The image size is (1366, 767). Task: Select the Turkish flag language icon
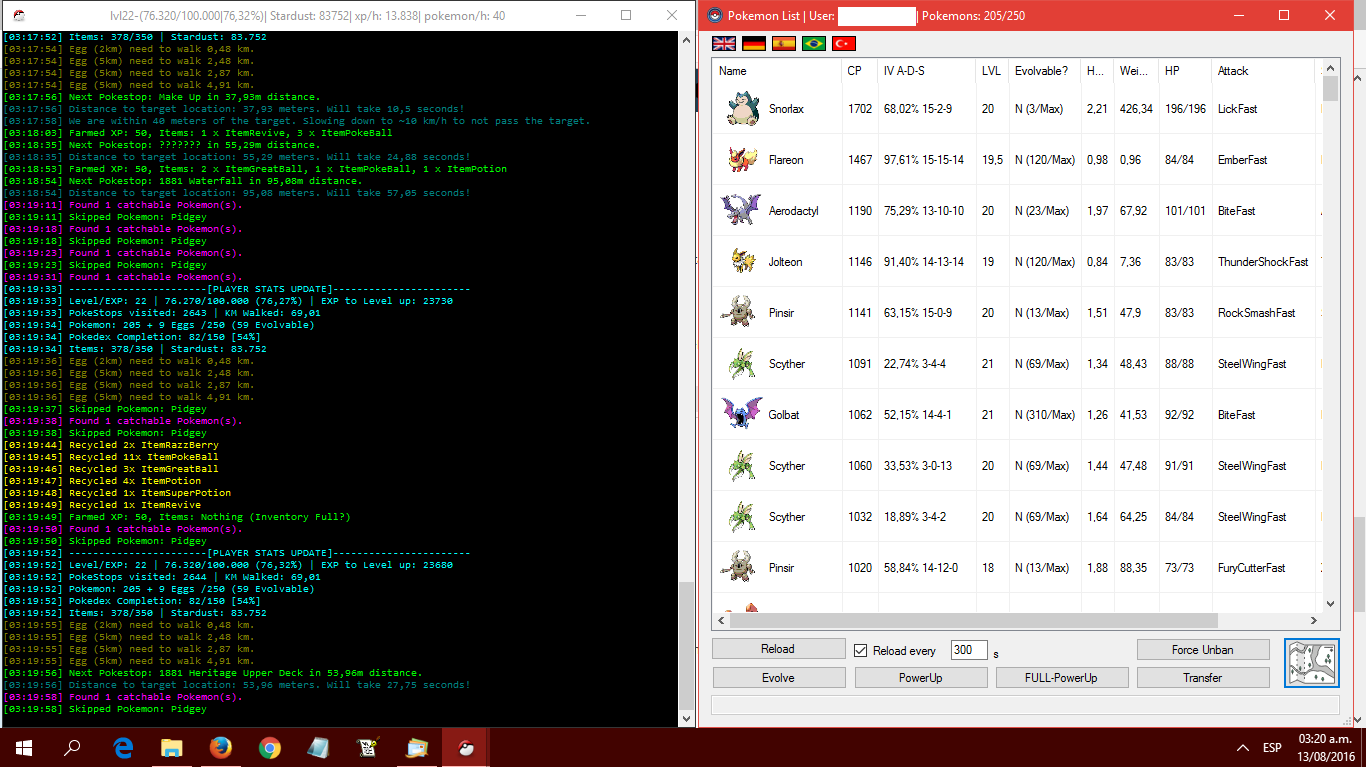(x=844, y=44)
